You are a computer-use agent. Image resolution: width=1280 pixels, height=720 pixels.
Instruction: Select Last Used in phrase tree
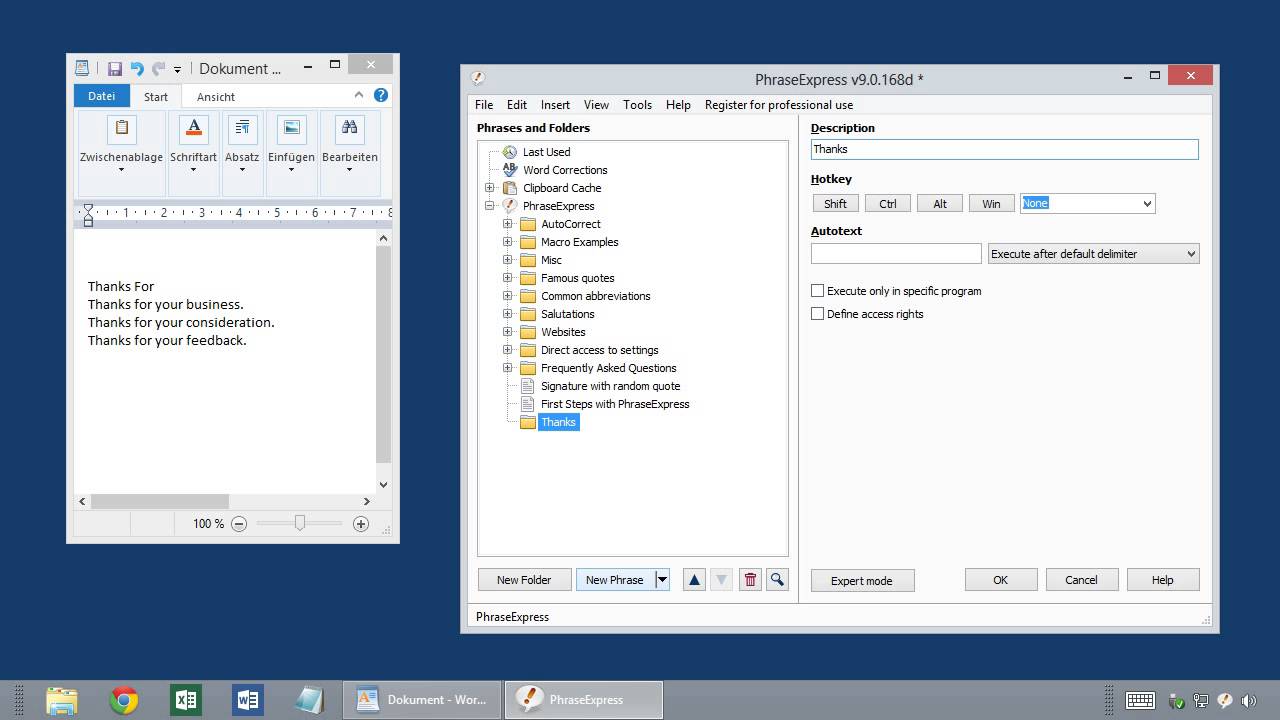[x=546, y=152]
